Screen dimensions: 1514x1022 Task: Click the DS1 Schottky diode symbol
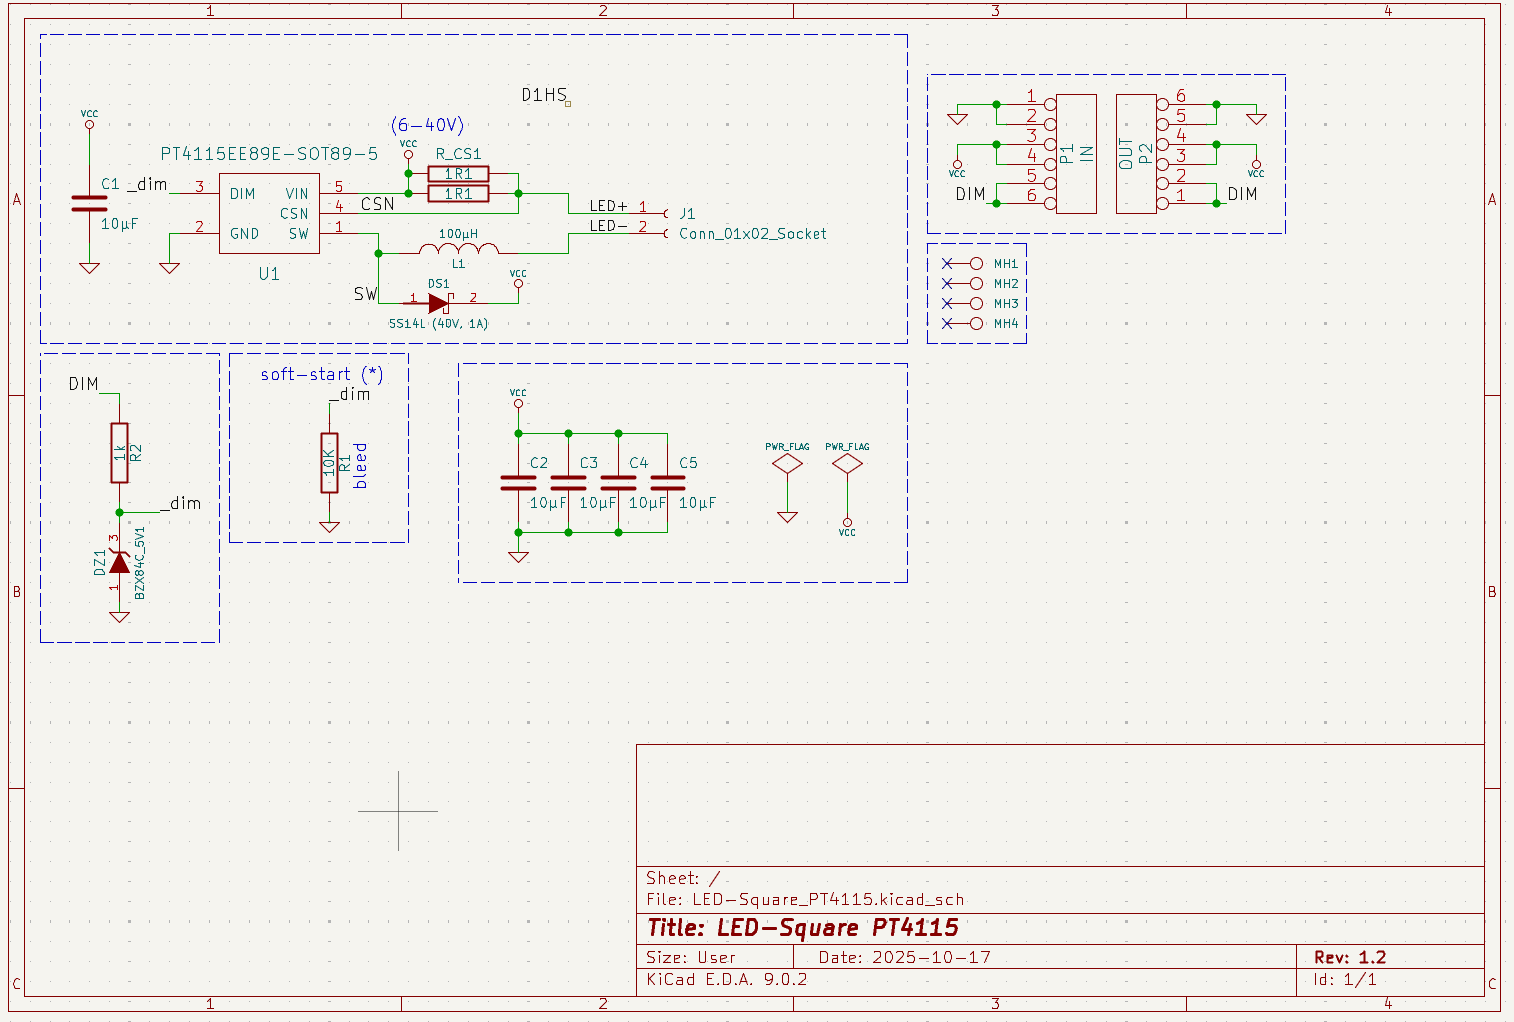pyautogui.click(x=438, y=303)
